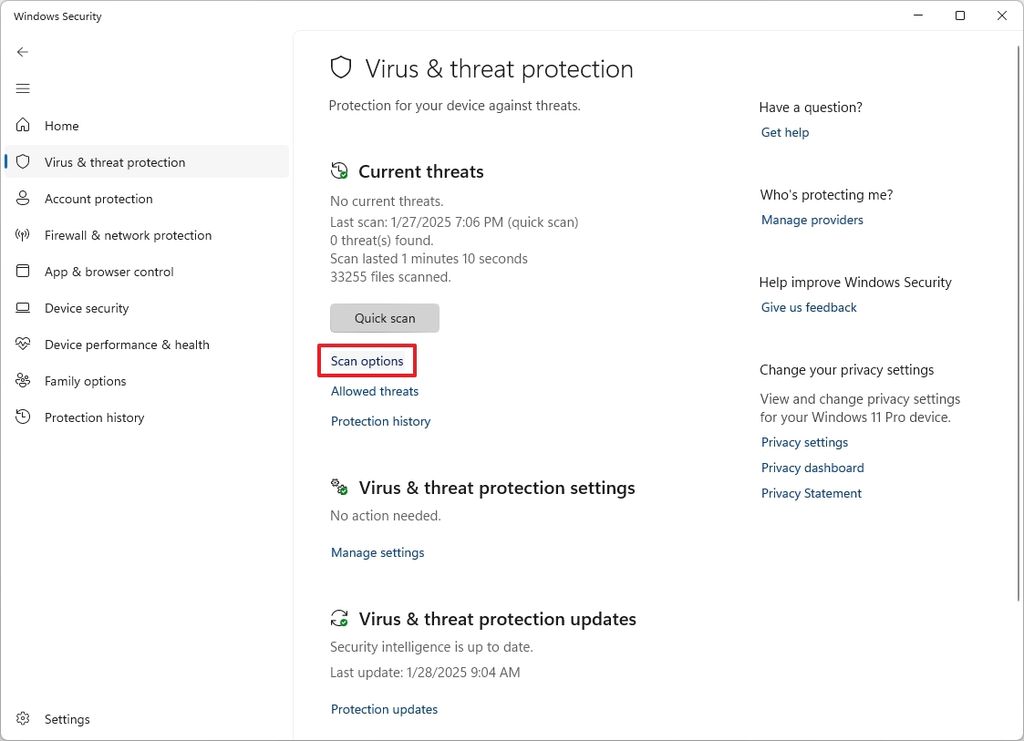Navigate back with the back arrow

22,51
